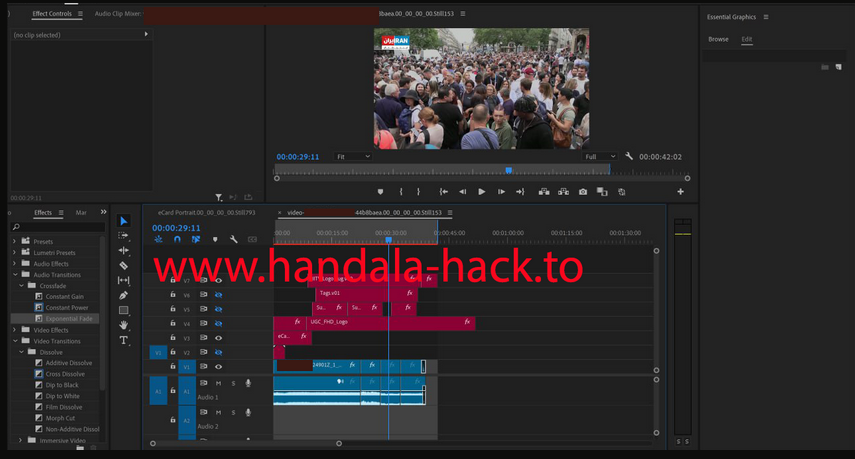Open the Essential Graphics Browse tab

point(718,39)
